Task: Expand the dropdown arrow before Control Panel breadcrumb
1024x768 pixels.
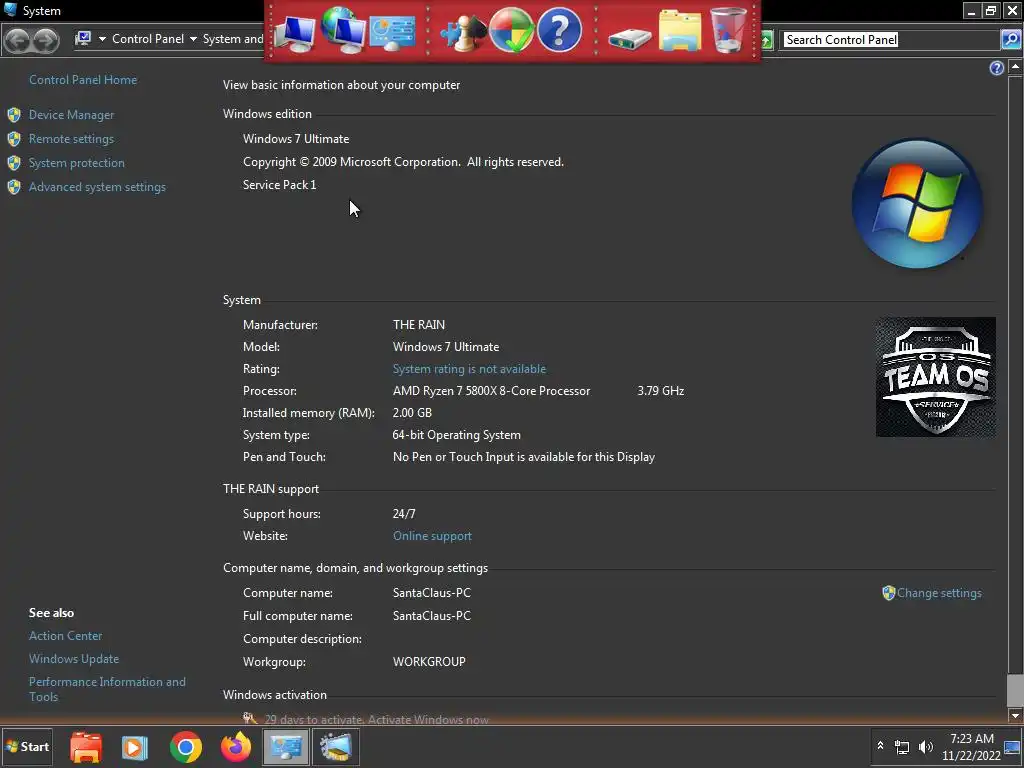Action: pyautogui.click(x=102, y=39)
